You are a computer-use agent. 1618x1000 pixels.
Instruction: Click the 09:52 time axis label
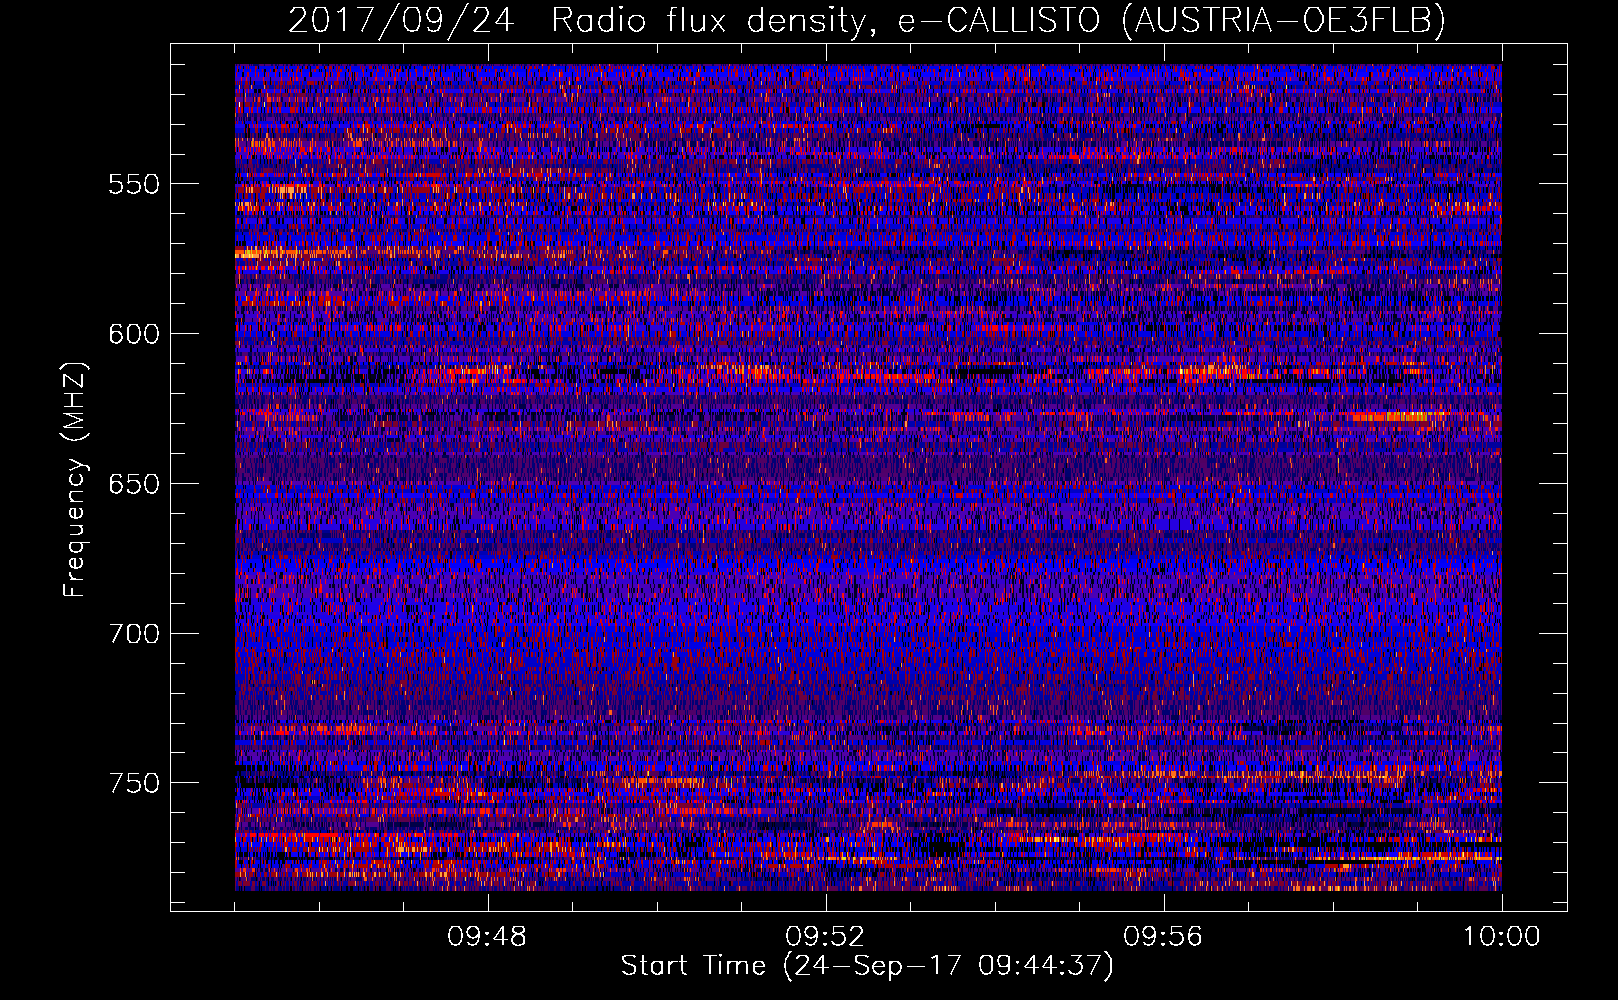tap(825, 937)
